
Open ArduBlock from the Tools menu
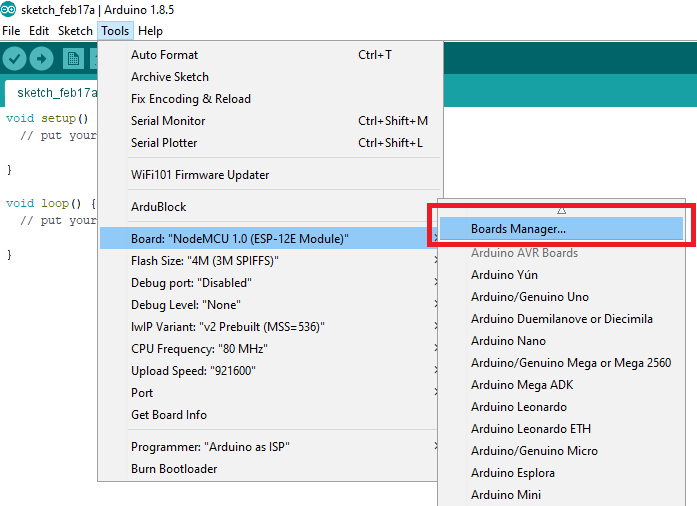[271, 207]
